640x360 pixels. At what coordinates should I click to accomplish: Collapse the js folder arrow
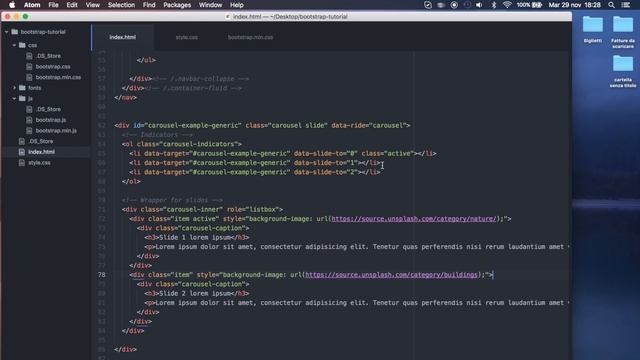(x=14, y=98)
